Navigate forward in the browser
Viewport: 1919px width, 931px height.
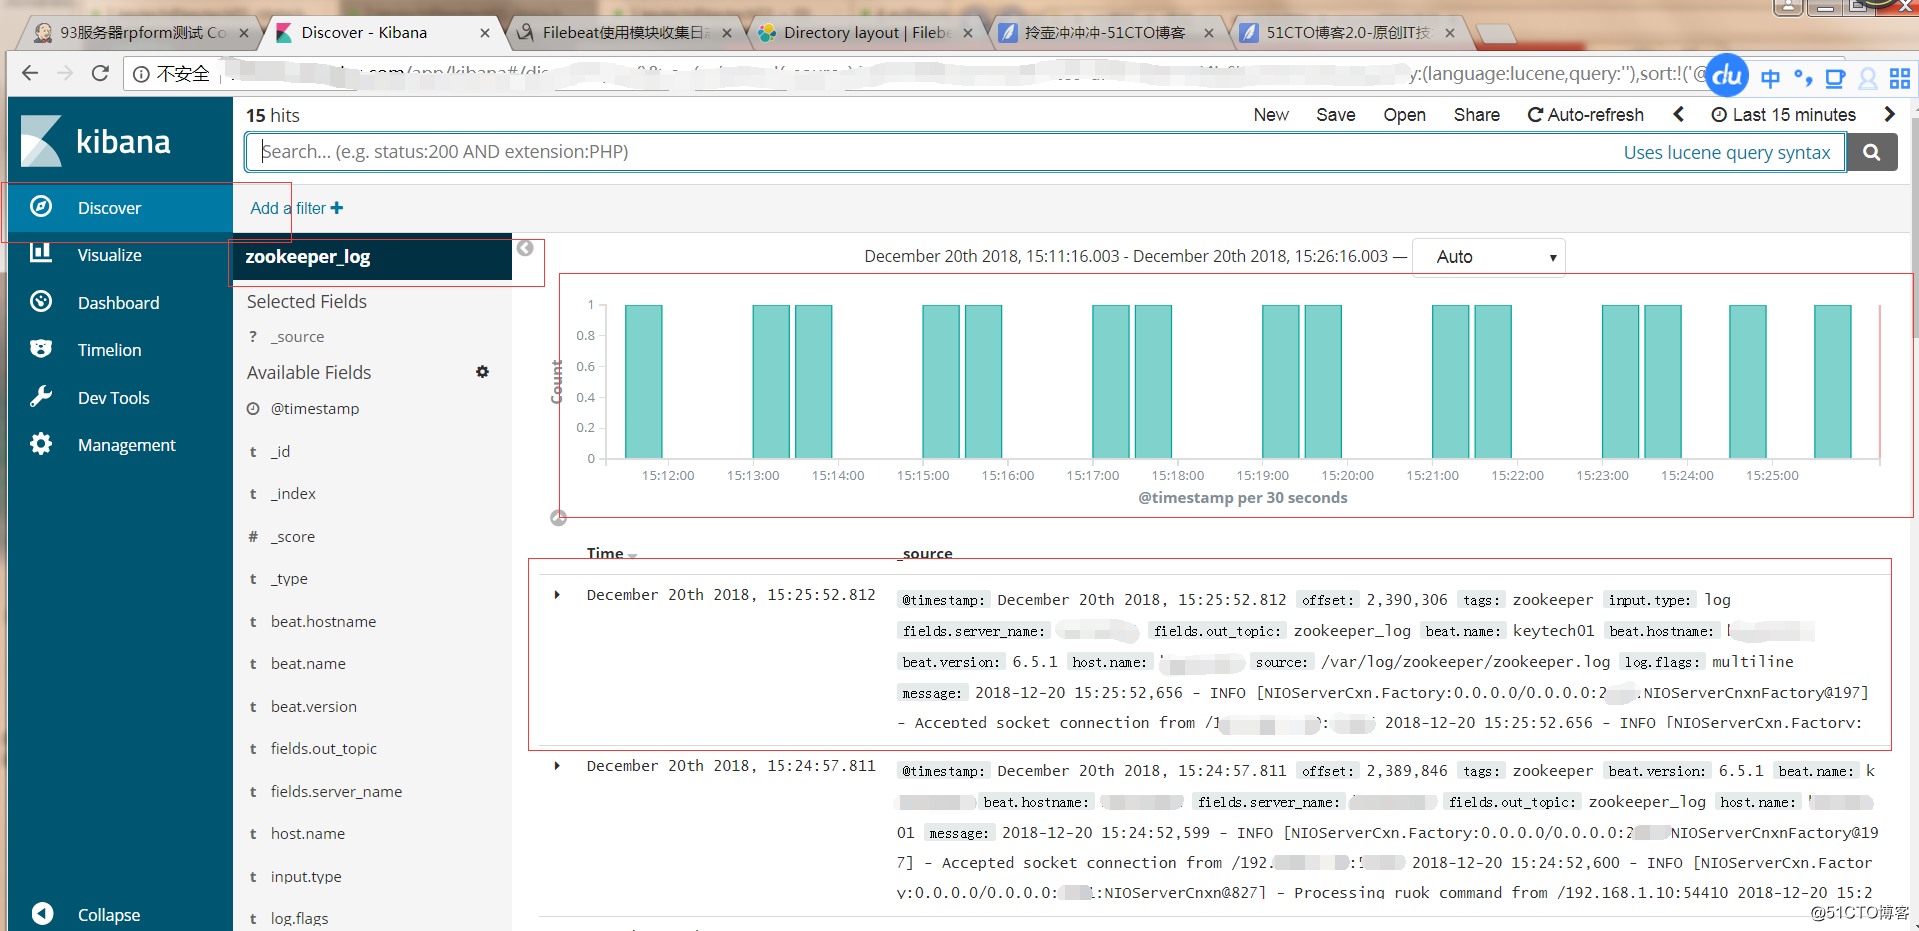pos(65,73)
